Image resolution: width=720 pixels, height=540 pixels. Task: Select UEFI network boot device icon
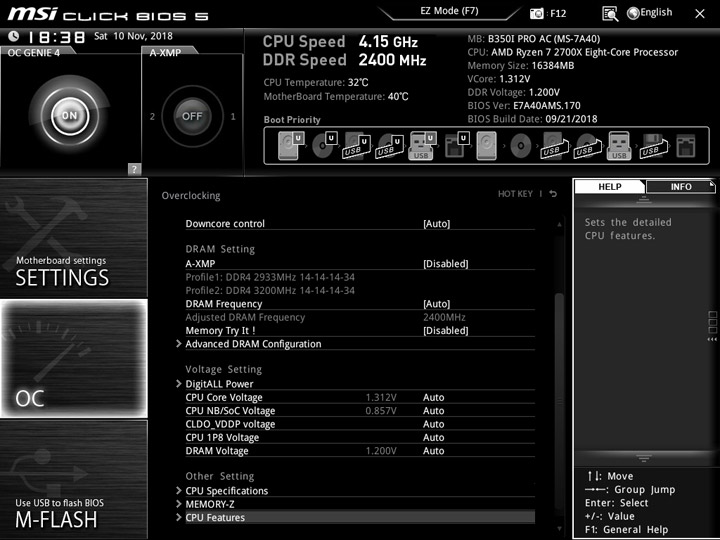[x=456, y=146]
